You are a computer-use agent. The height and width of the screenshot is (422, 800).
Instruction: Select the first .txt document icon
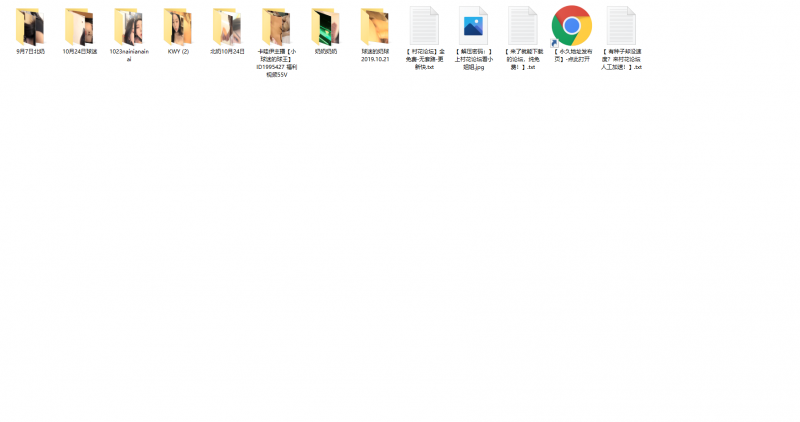(424, 26)
